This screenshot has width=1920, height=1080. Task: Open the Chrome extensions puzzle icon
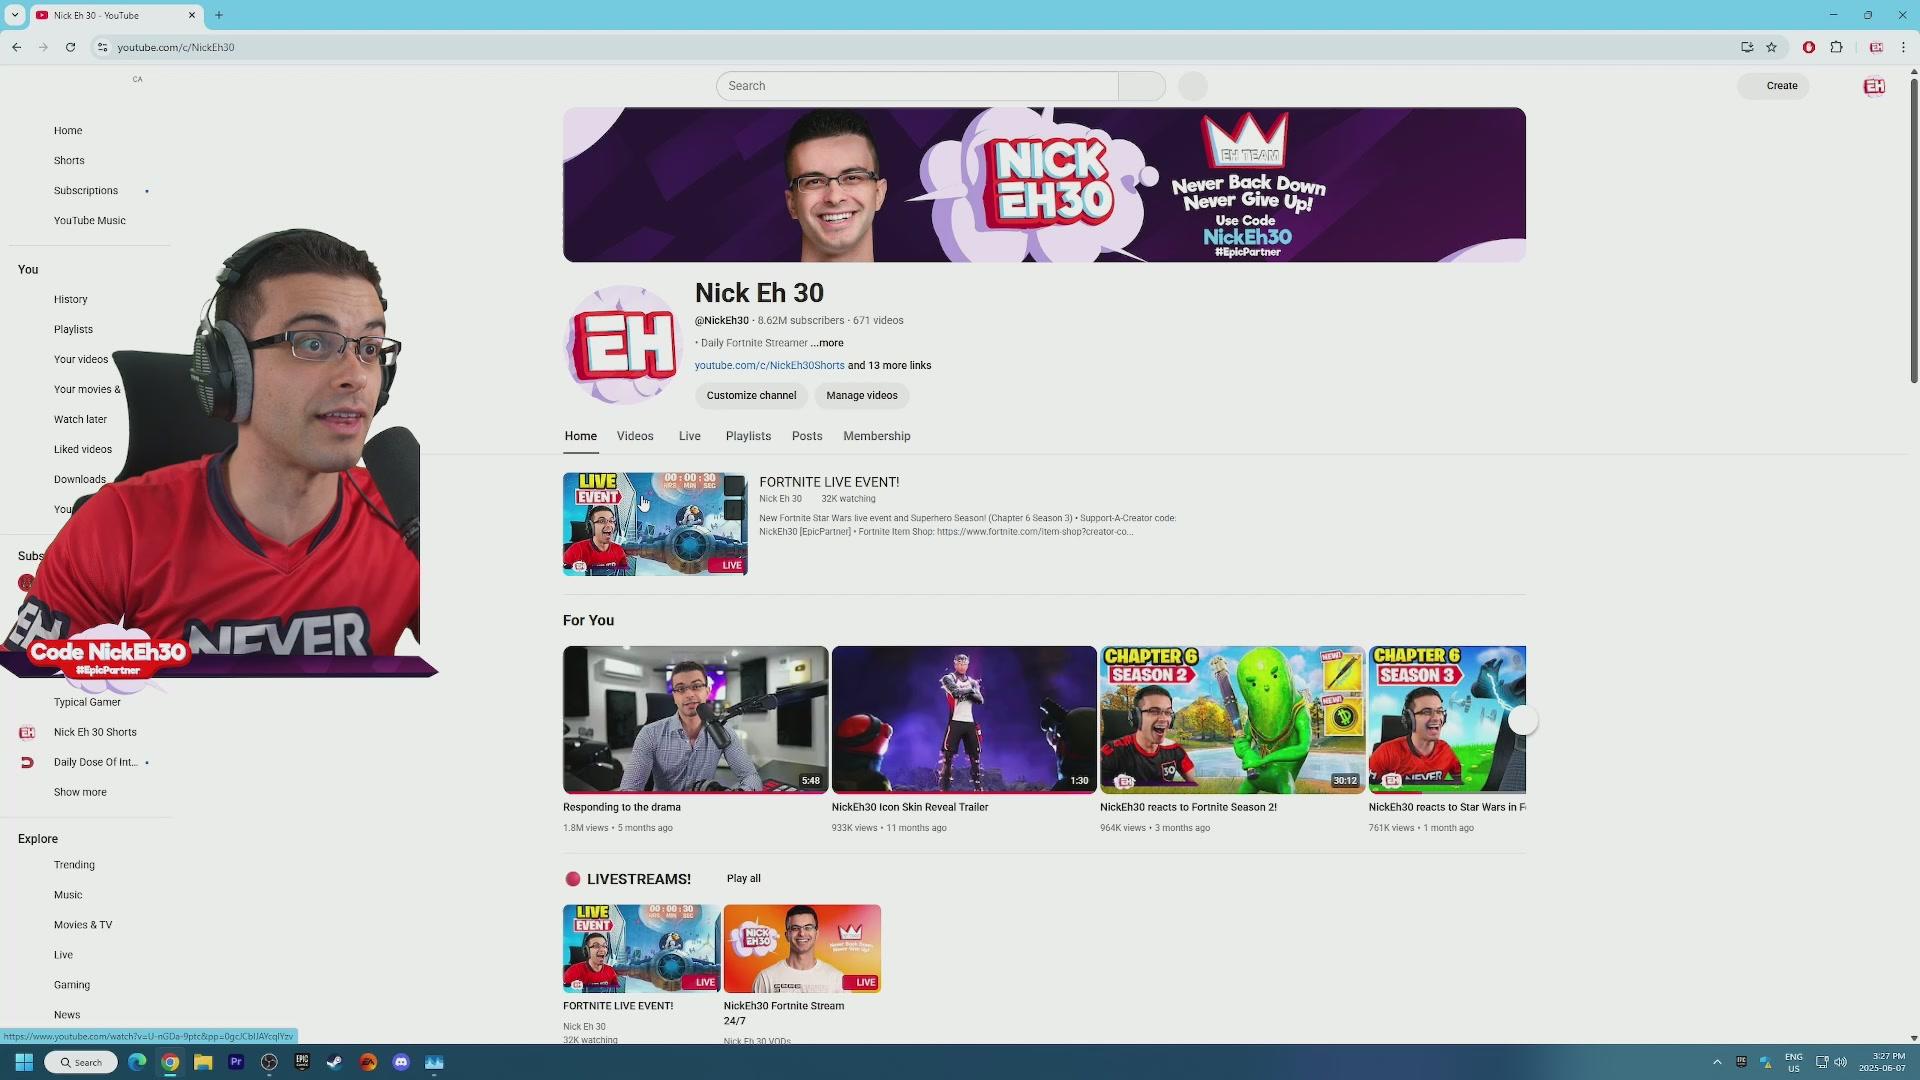pos(1836,47)
